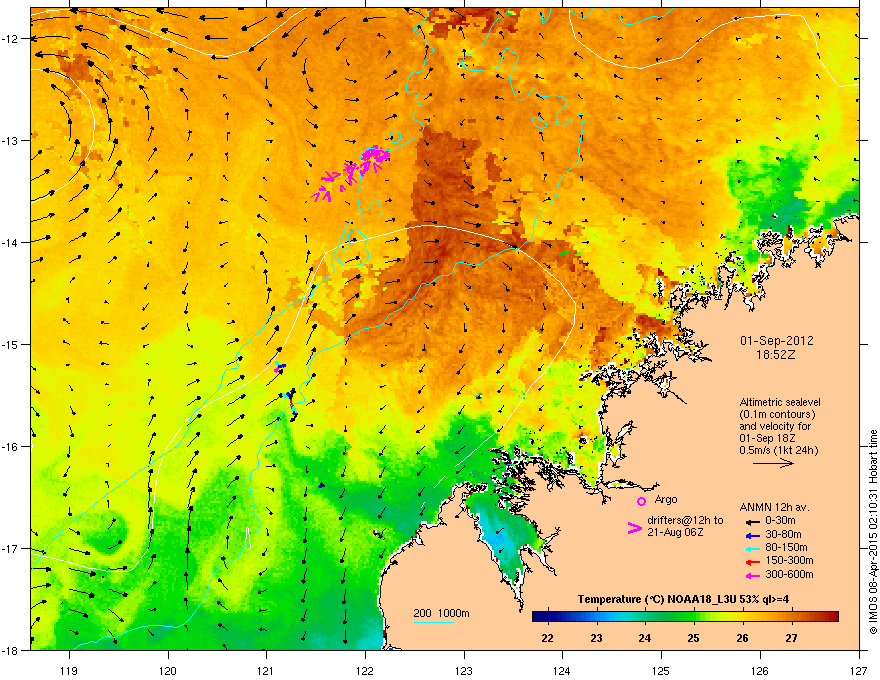This screenshot has width=880, height=680.
Task: Click the magenta 300-600m legend arrow
Action: (752, 575)
